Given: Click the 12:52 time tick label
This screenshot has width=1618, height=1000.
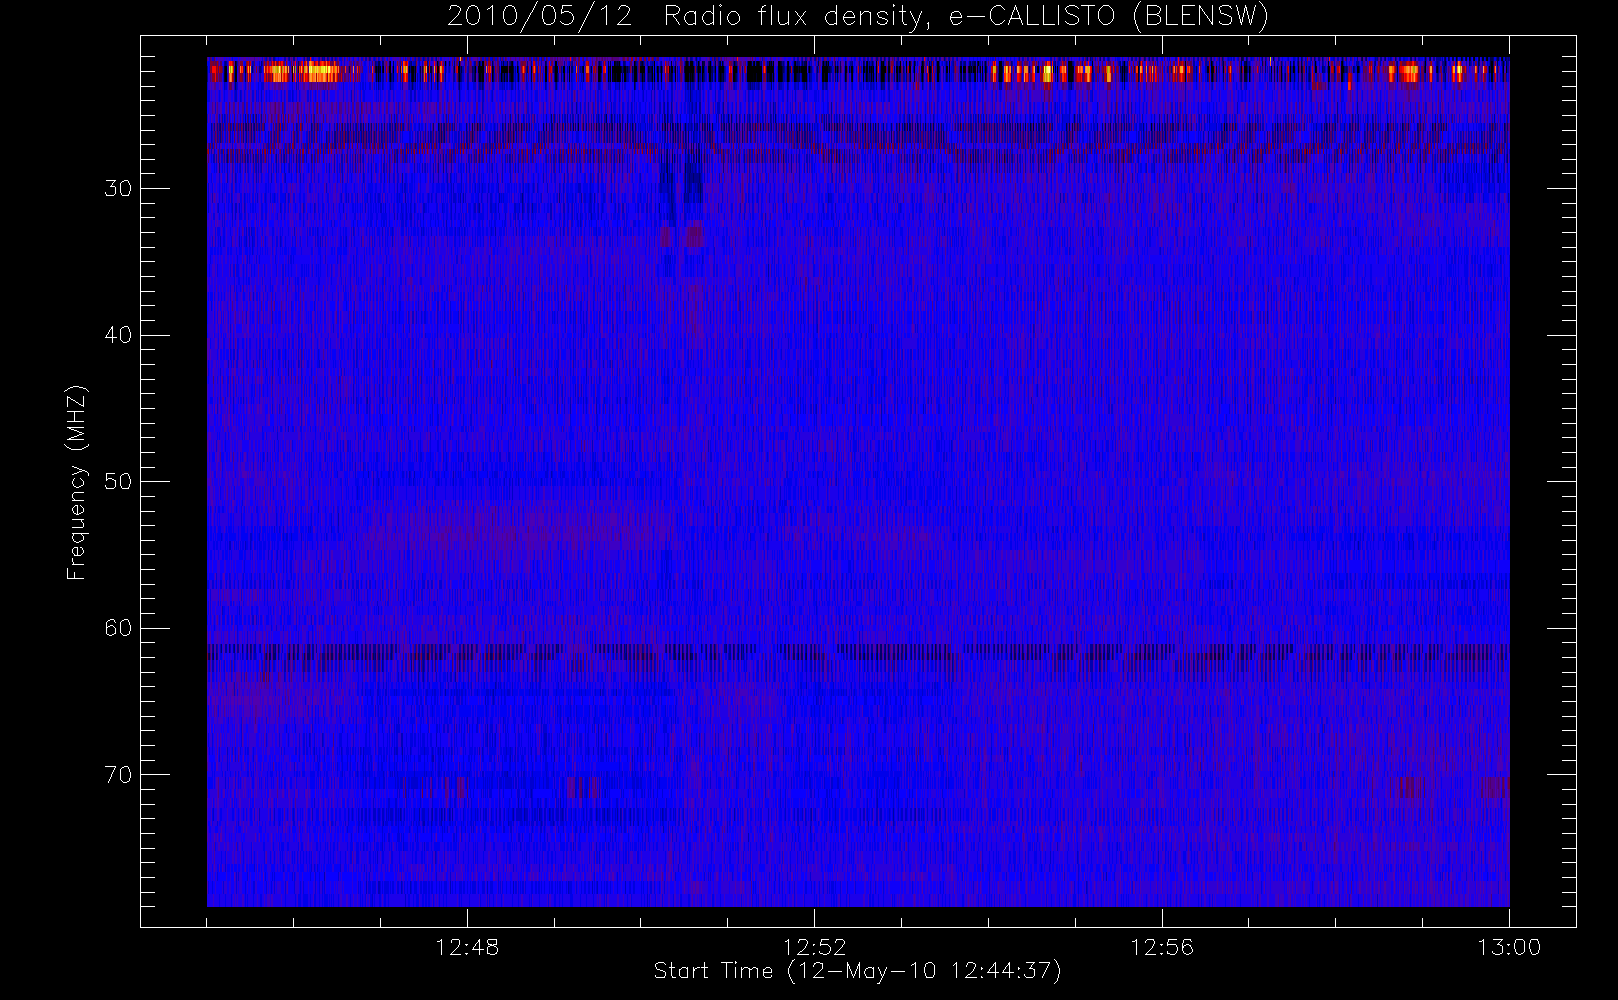Looking at the screenshot, I should click(x=814, y=947).
